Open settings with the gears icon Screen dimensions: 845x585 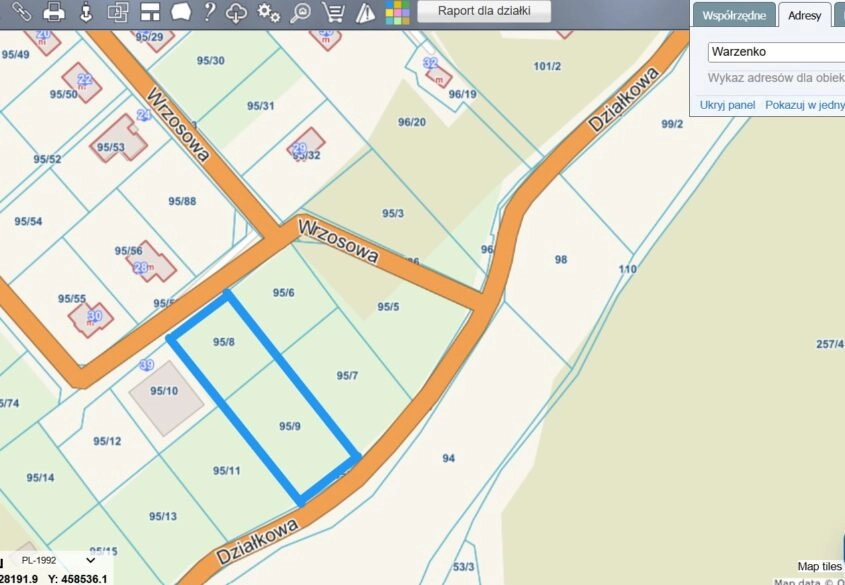click(268, 12)
